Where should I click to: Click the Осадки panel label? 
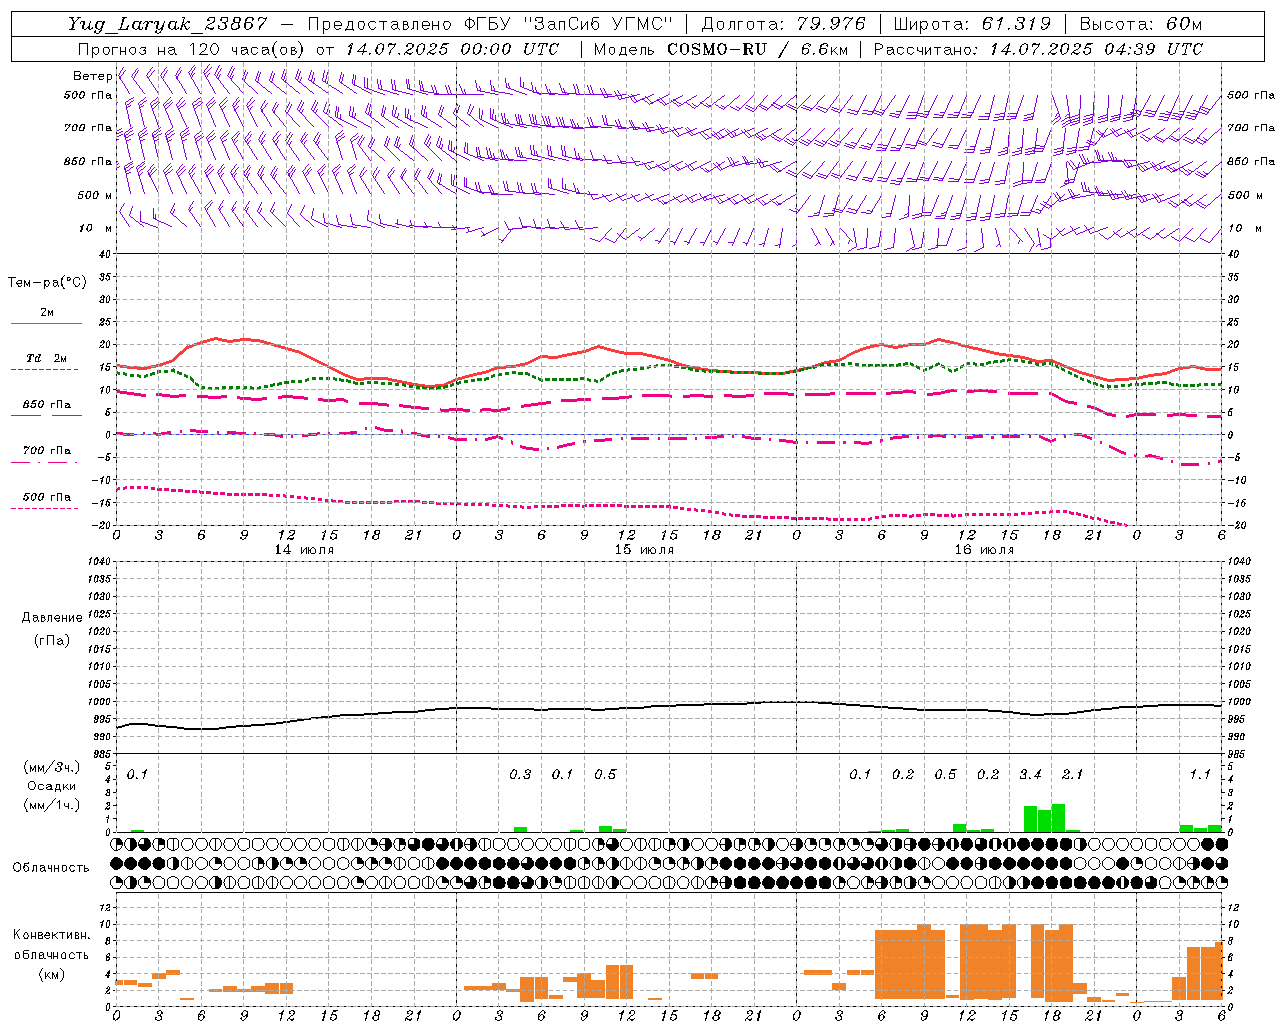(x=52, y=786)
